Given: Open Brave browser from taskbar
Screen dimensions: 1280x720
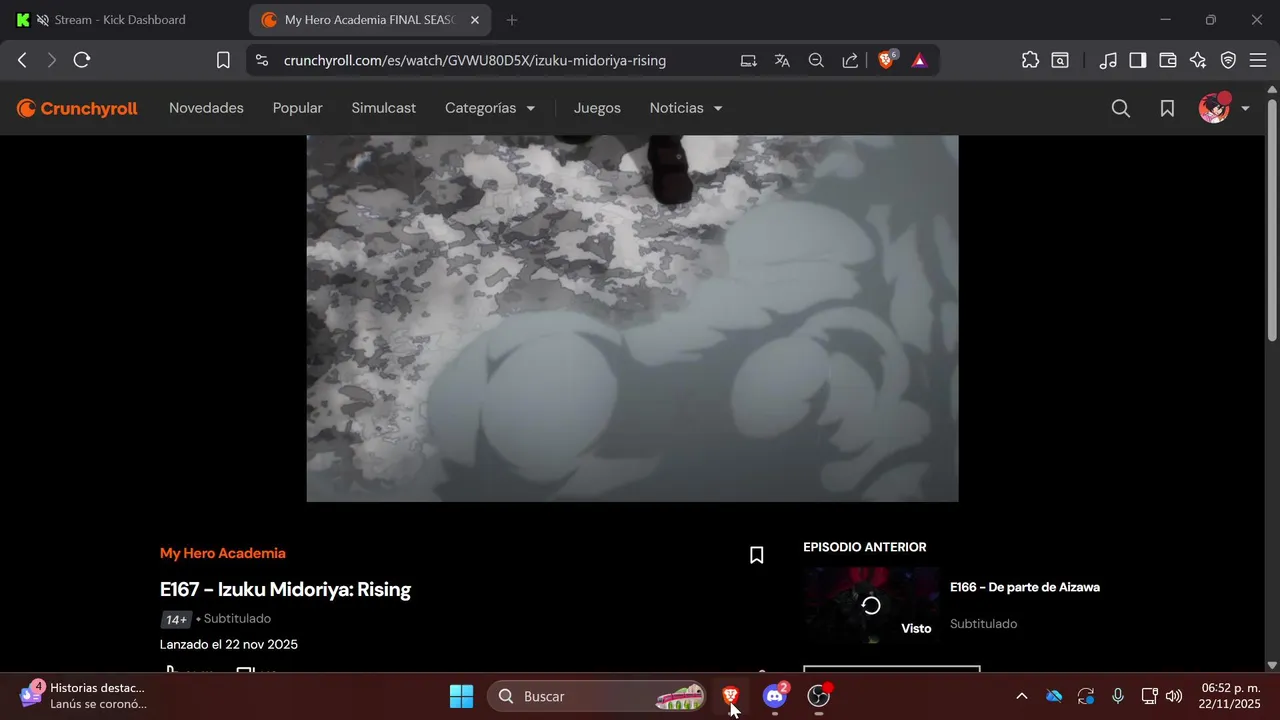Looking at the screenshot, I should 731,696.
